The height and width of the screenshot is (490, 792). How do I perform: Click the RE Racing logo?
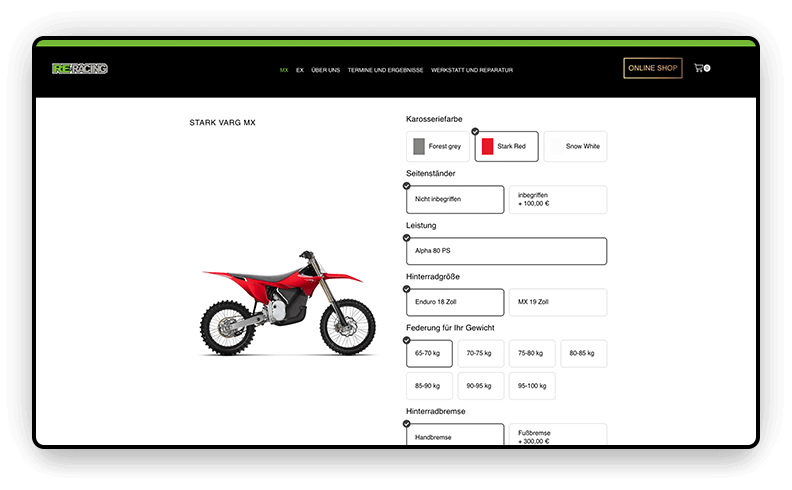[x=80, y=69]
